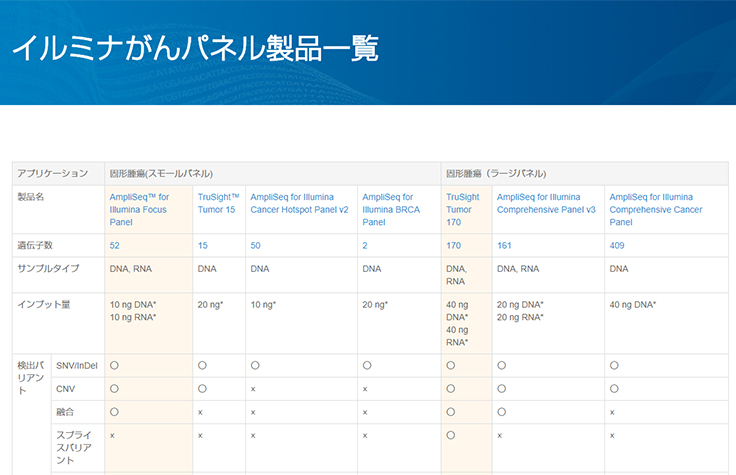The height and width of the screenshot is (475, 736).
Task: Click the 遺伝子数 row label
Action: pyautogui.click(x=35, y=245)
